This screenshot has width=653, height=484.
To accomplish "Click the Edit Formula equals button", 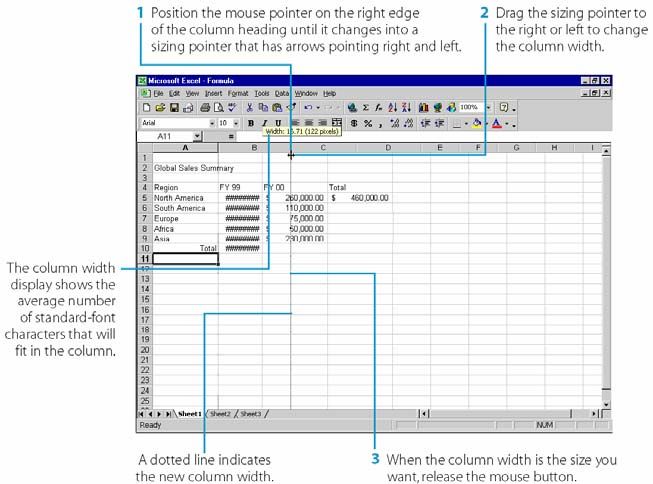I will (x=231, y=136).
